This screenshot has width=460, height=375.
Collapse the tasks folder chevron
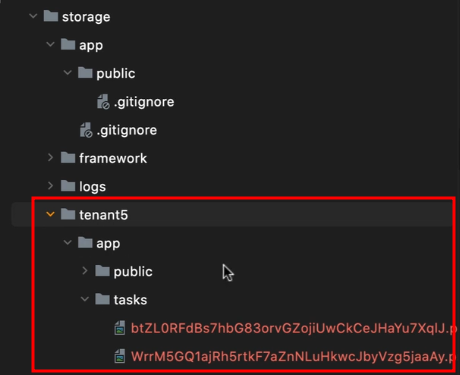pyautogui.click(x=85, y=299)
